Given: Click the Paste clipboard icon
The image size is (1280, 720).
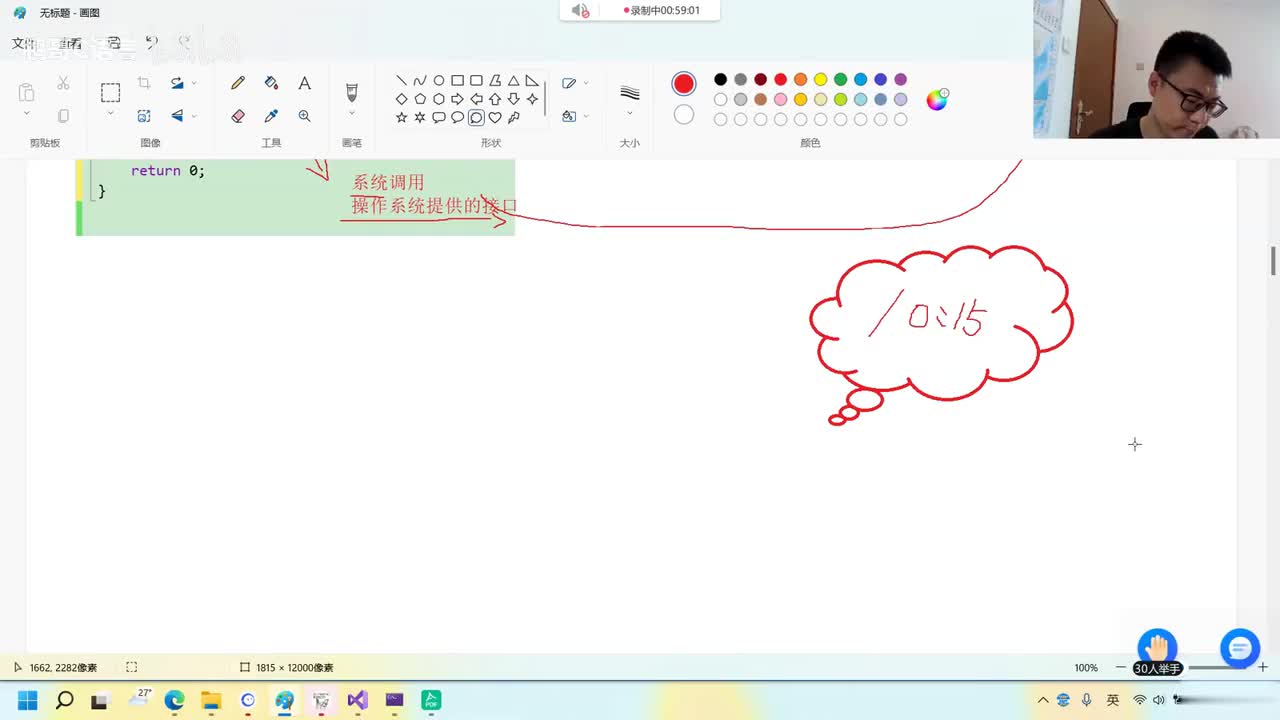Looking at the screenshot, I should [x=26, y=92].
